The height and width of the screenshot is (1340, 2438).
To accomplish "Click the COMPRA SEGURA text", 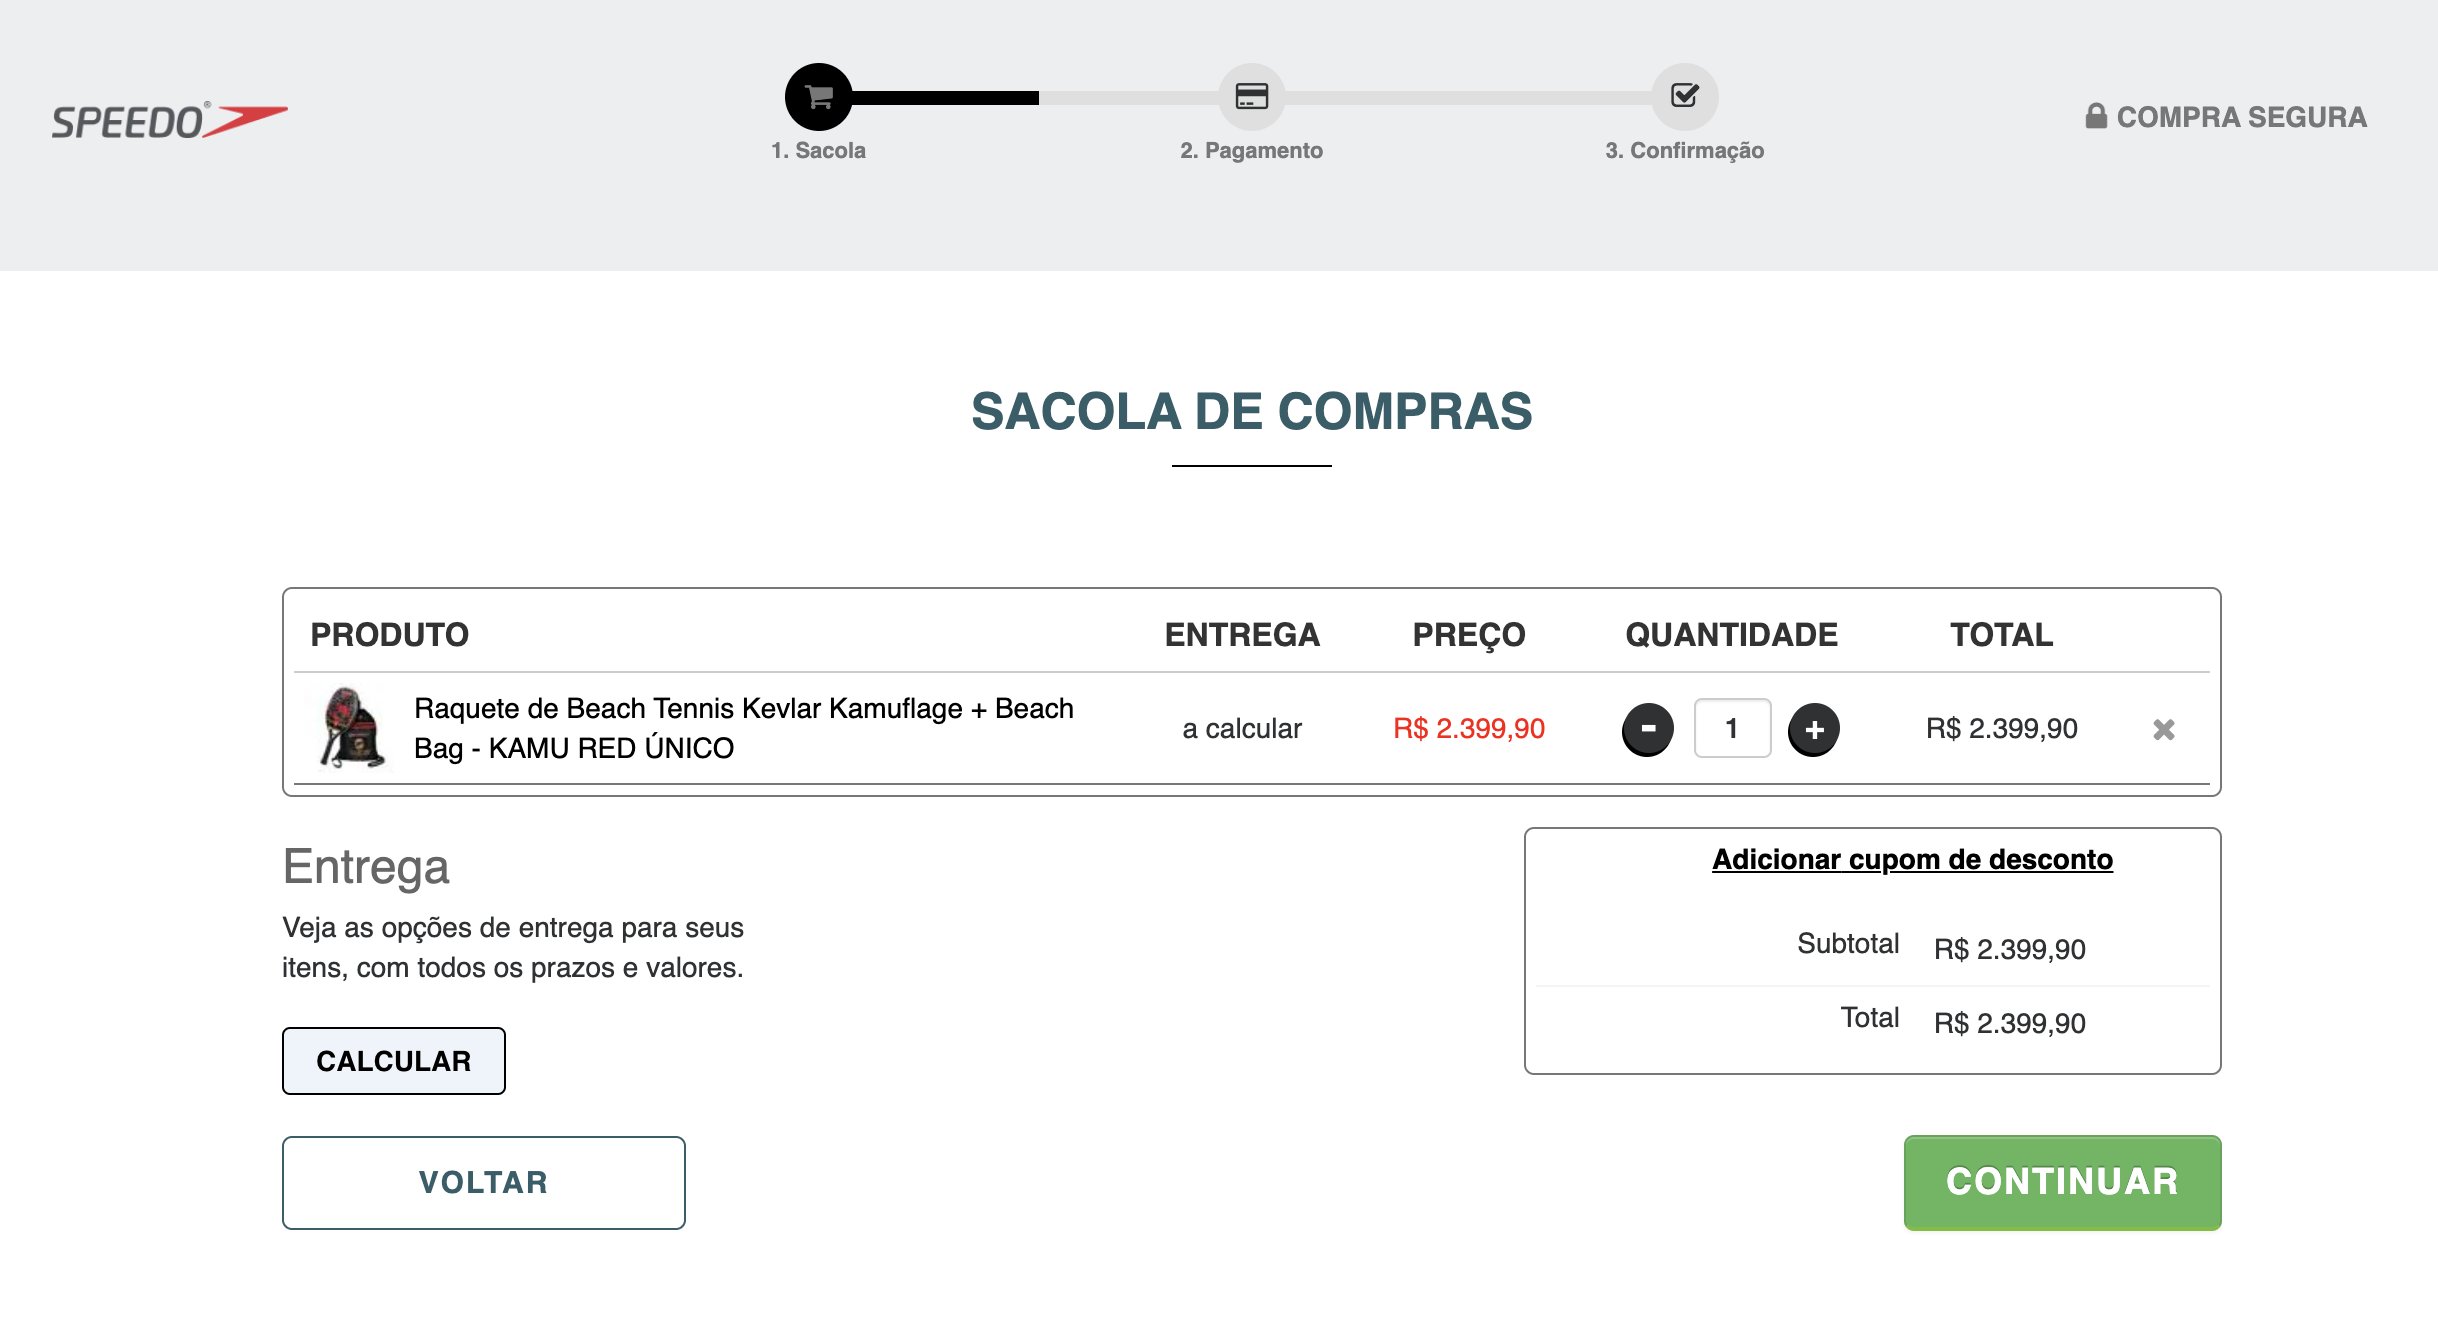I will tap(2242, 117).
